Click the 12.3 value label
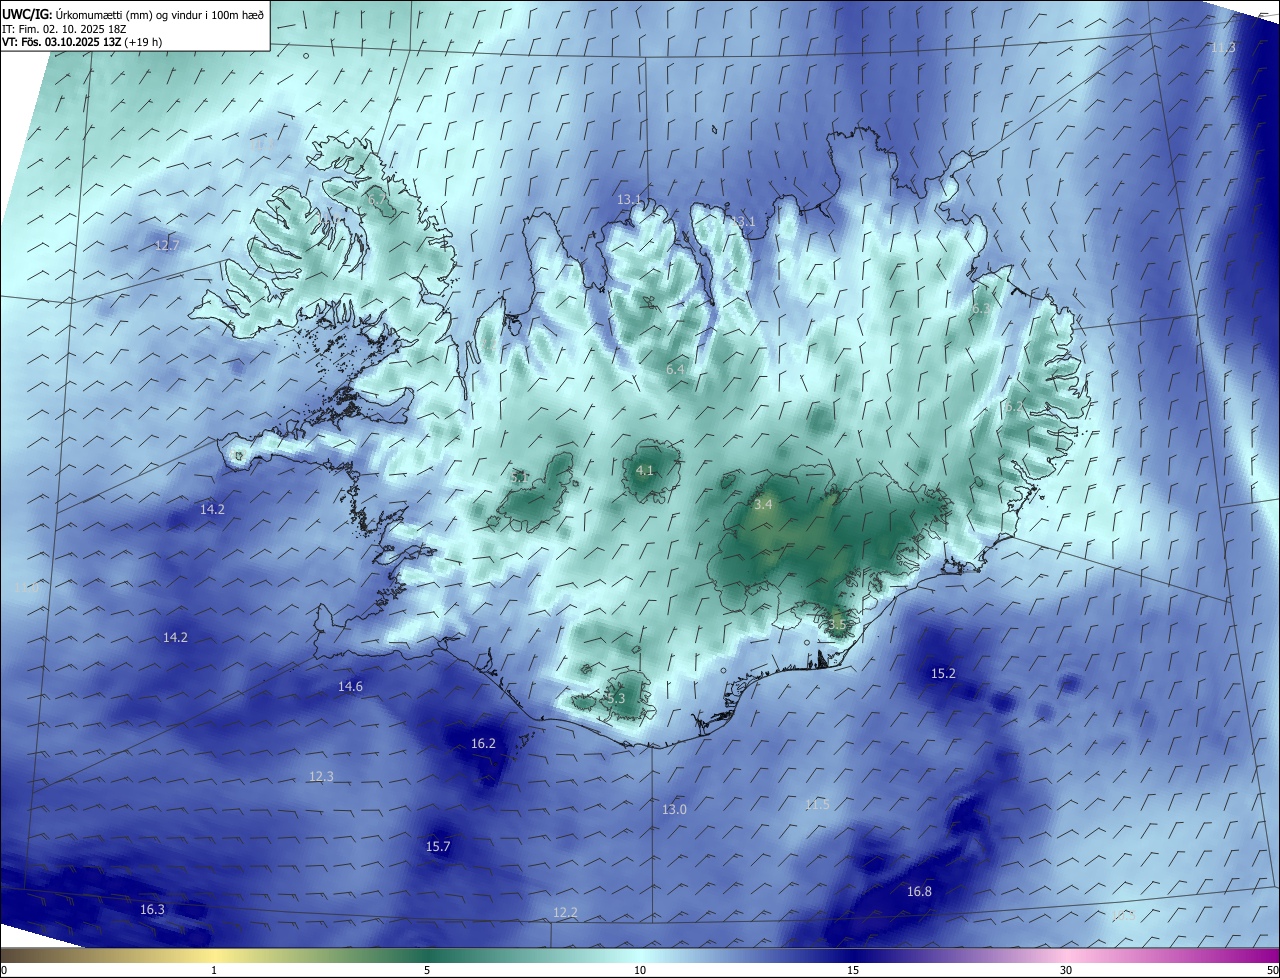Screen dimensions: 1280x978 point(321,777)
